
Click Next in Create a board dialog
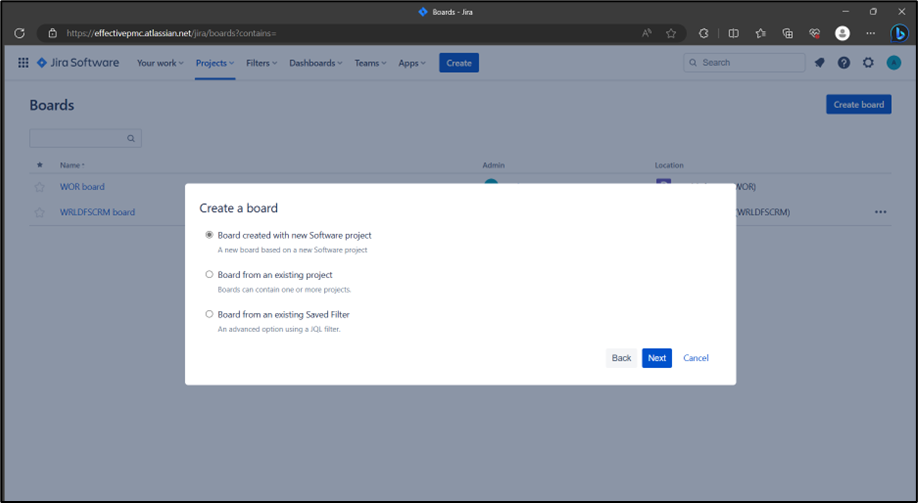coord(657,358)
